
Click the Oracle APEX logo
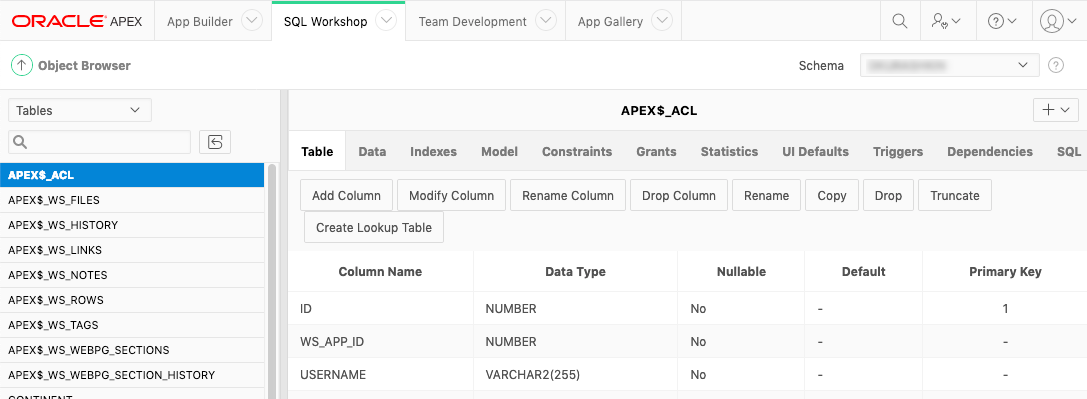tap(77, 21)
